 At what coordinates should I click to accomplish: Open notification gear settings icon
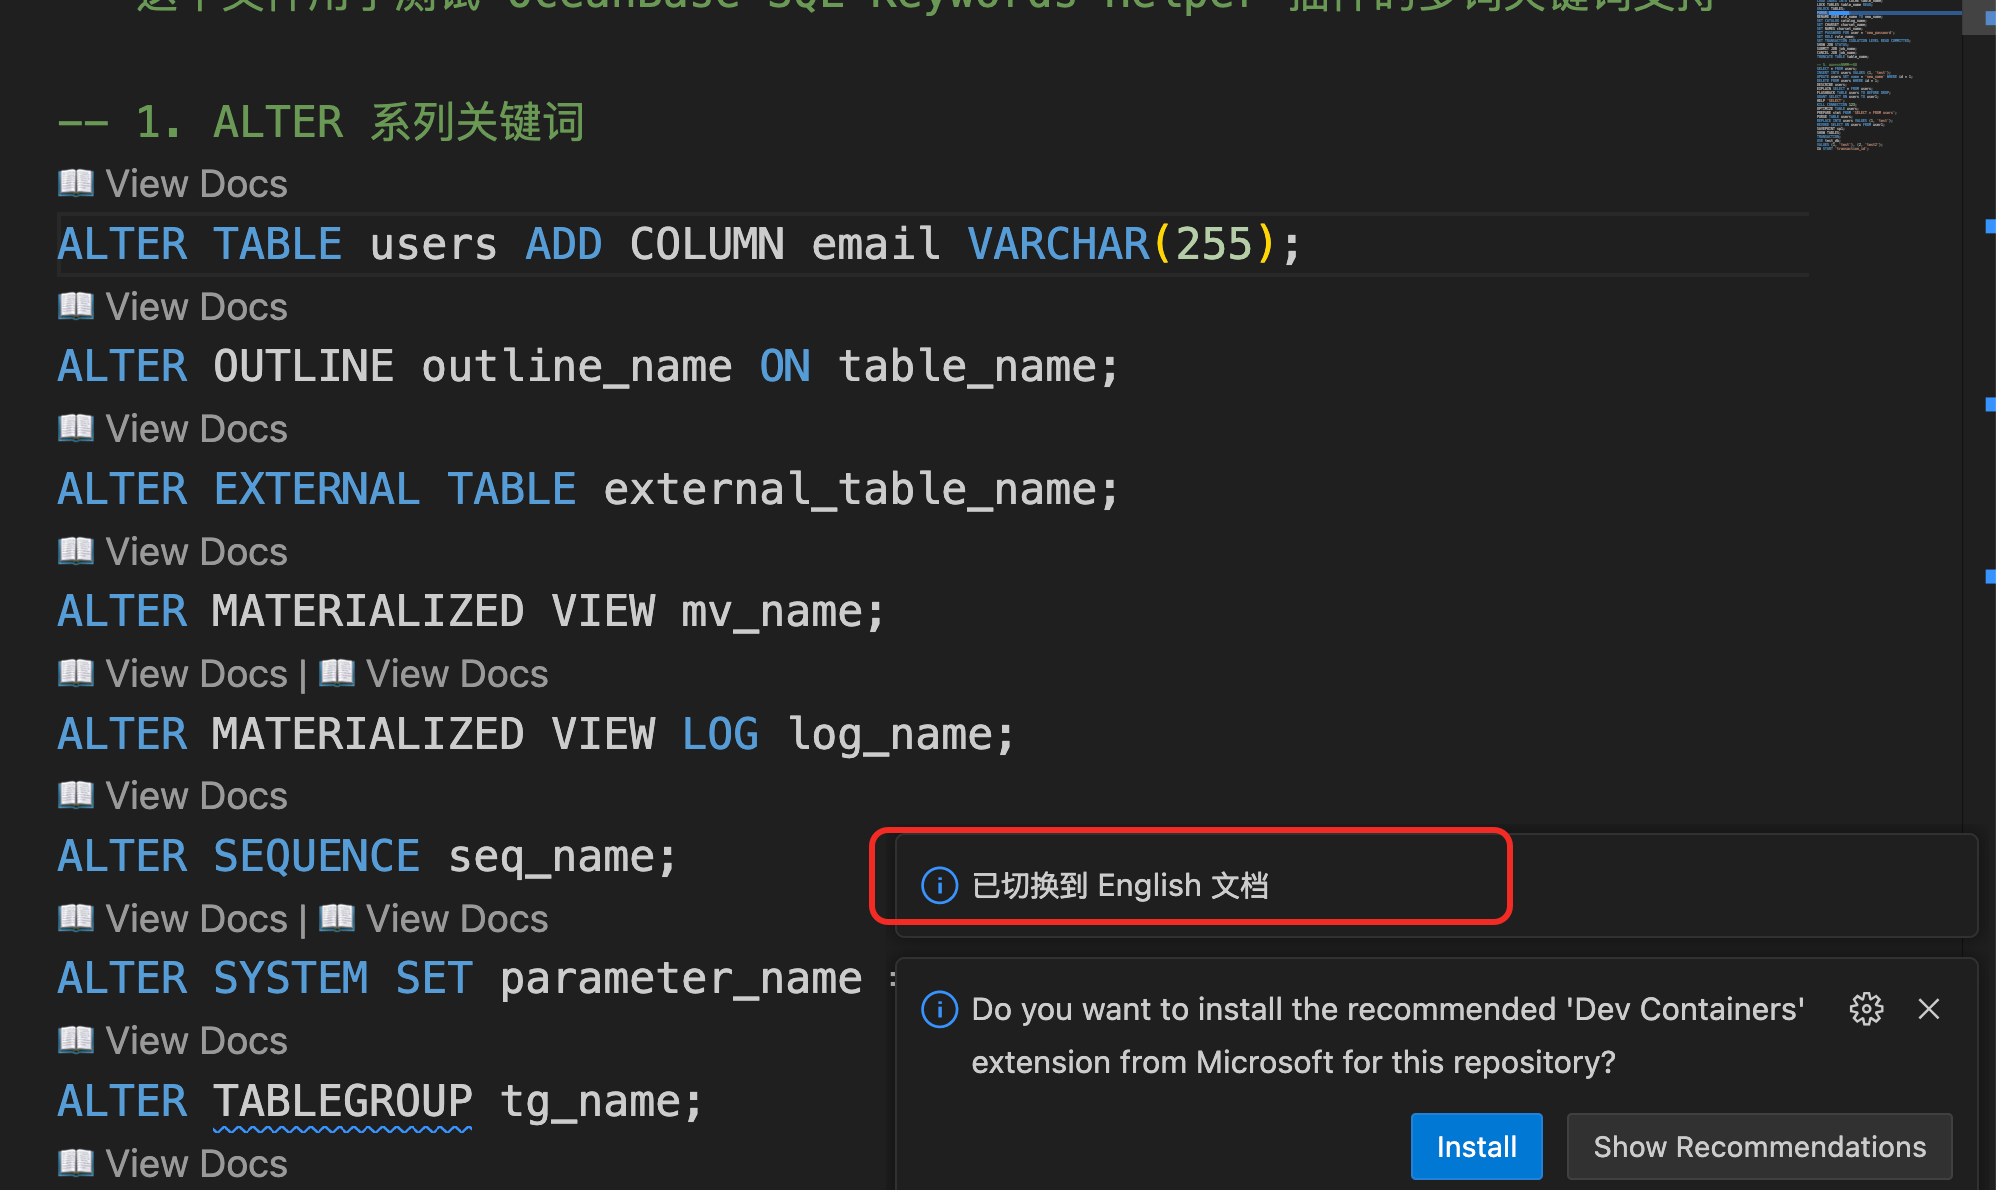point(1866,1009)
